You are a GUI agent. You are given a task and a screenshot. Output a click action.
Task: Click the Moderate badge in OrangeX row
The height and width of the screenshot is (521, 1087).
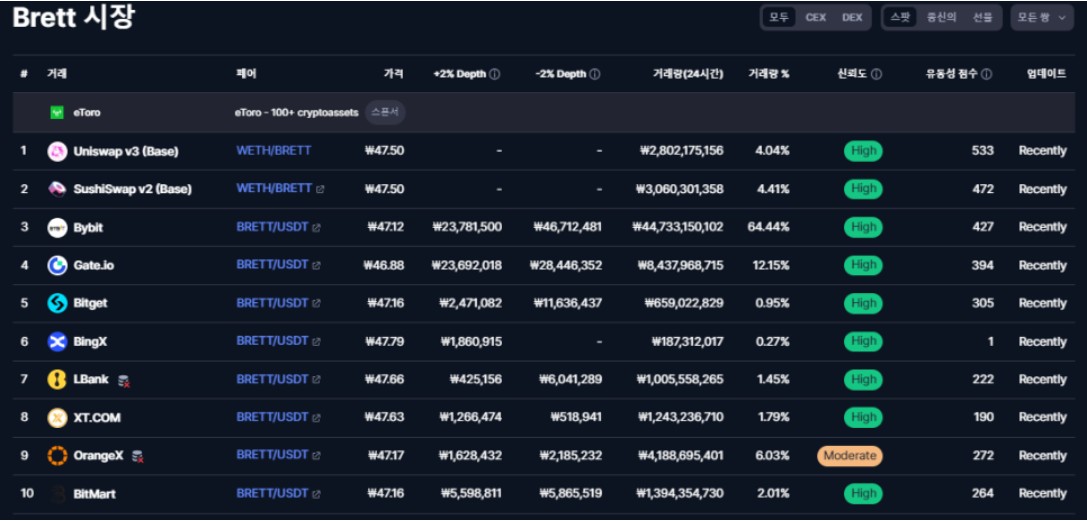pyautogui.click(x=850, y=456)
